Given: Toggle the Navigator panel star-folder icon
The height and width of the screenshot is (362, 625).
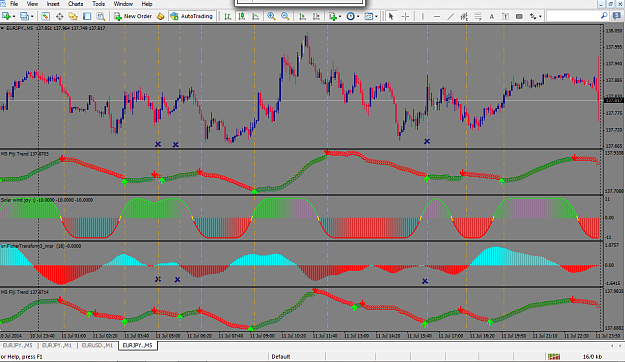Looking at the screenshot, I should pos(73,16).
